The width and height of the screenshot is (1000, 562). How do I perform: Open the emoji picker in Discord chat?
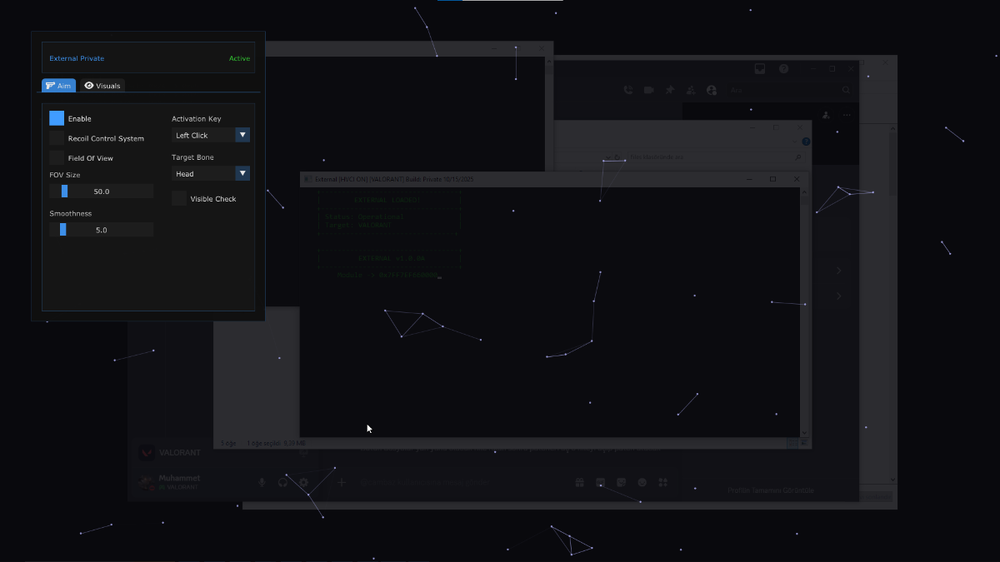(x=642, y=482)
